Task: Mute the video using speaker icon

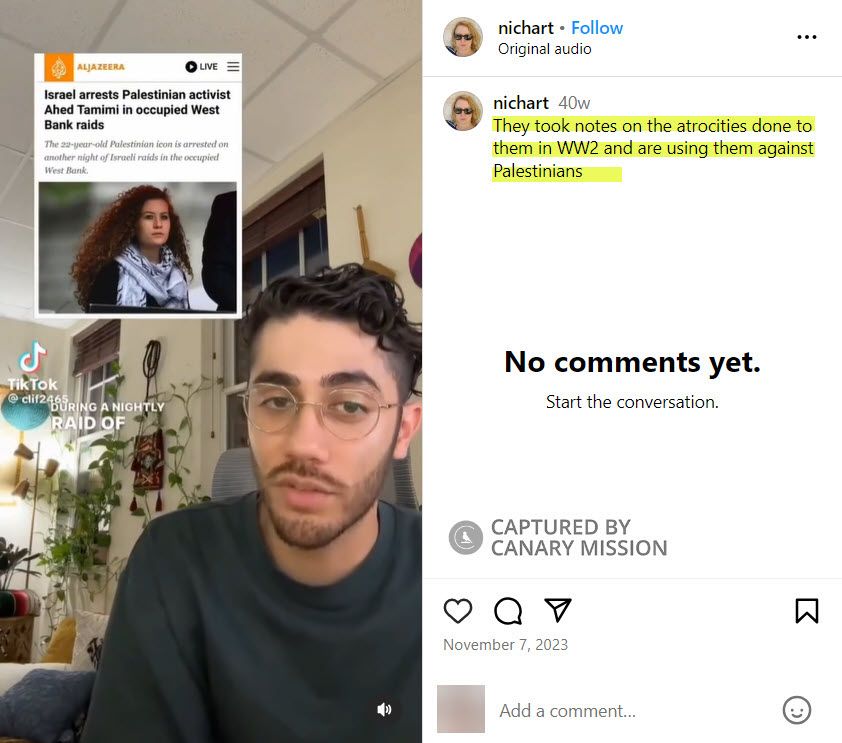Action: 384,709
